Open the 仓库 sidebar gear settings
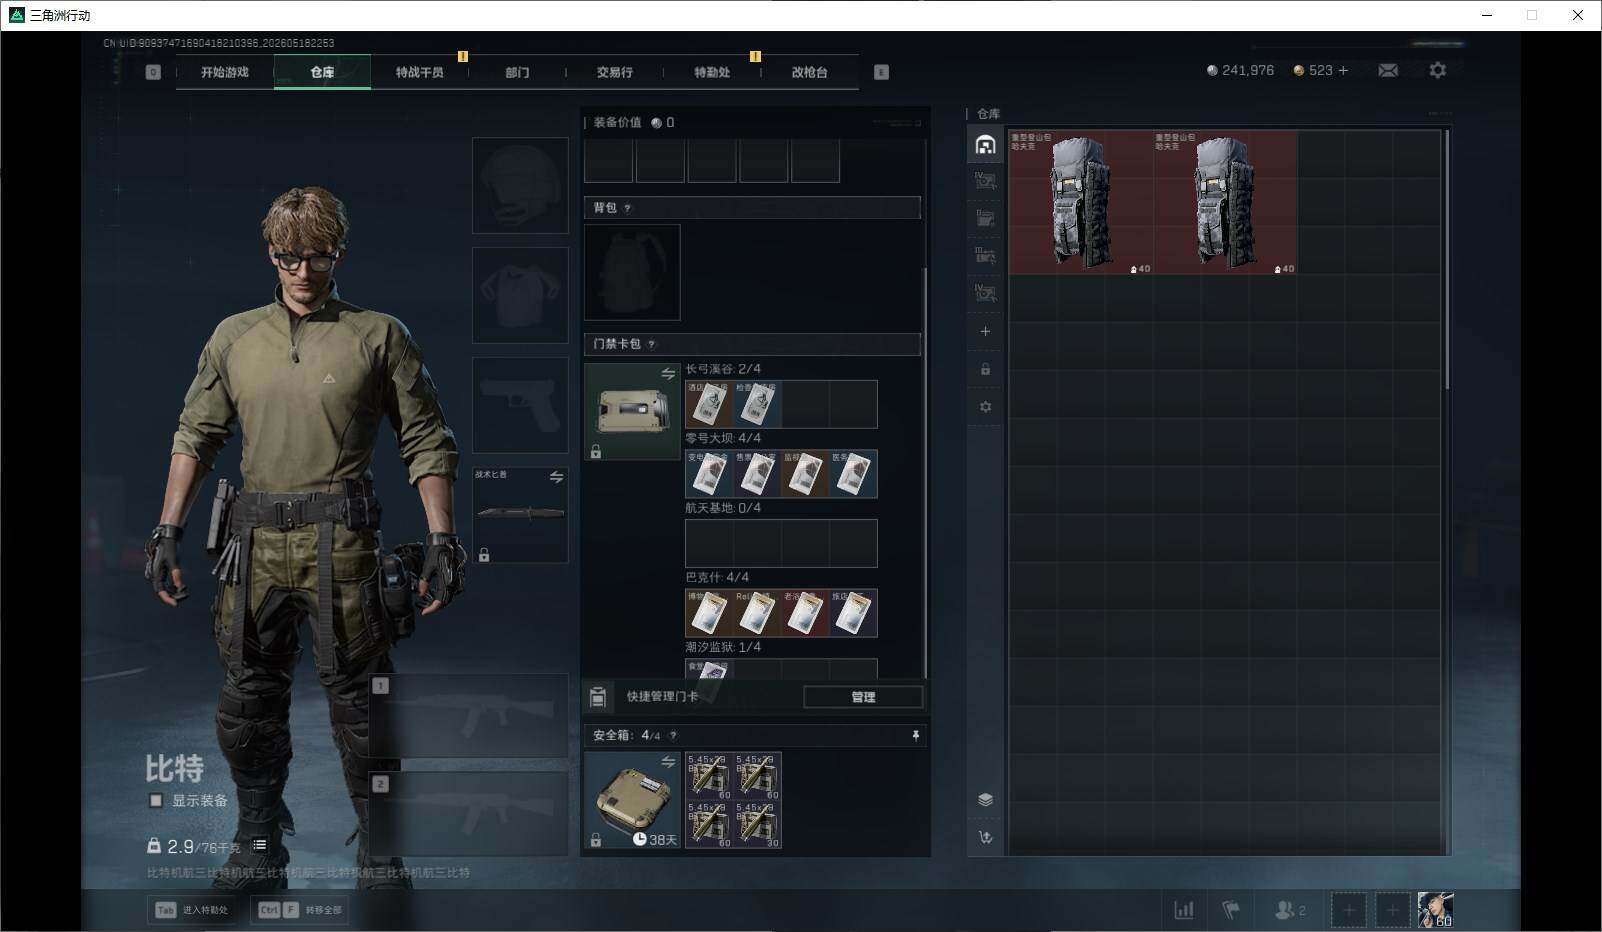Image resolution: width=1602 pixels, height=932 pixels. click(985, 407)
